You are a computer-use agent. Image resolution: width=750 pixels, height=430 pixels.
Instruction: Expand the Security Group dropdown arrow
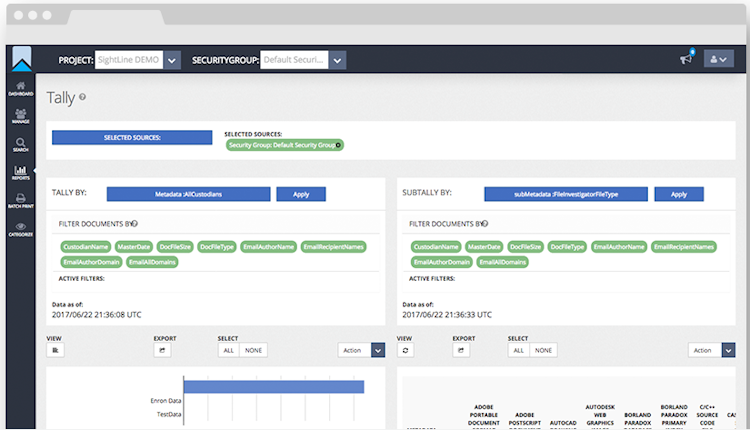coord(337,60)
